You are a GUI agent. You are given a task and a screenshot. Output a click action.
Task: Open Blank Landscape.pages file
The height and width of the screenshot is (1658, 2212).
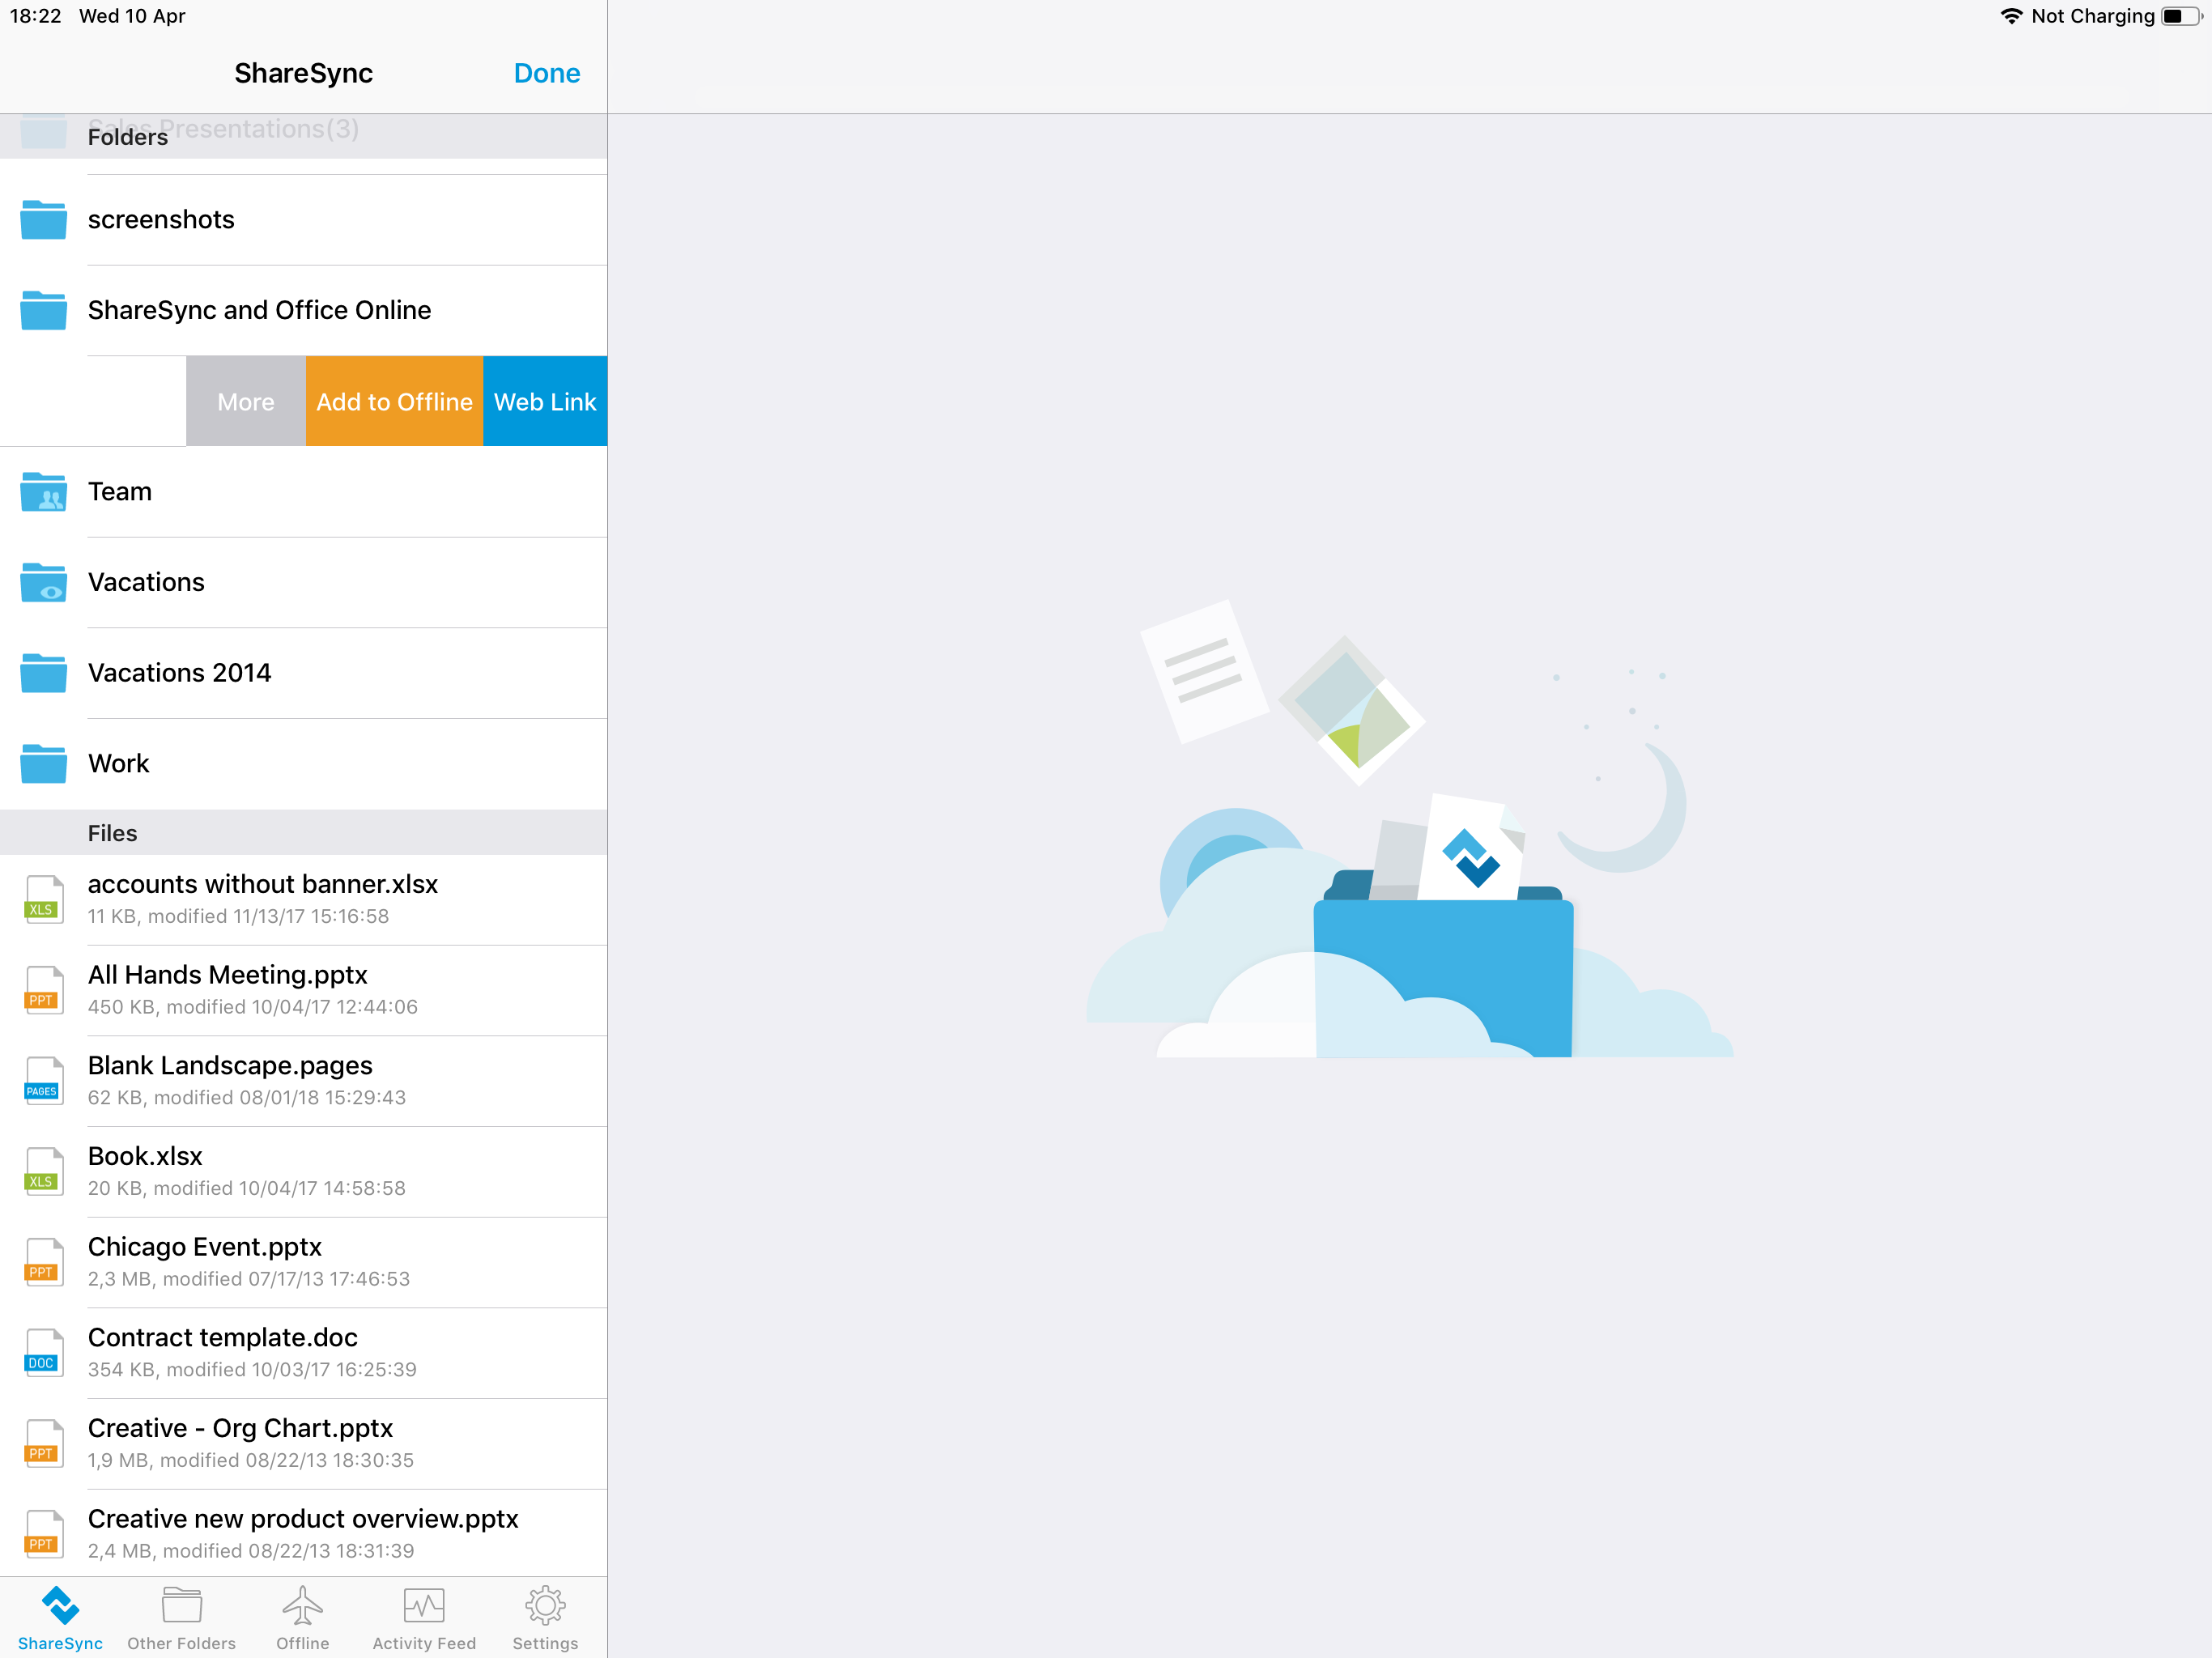click(303, 1081)
